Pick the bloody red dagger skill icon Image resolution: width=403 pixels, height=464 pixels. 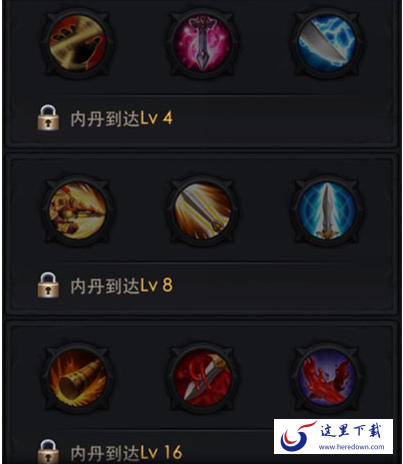(x=202, y=378)
